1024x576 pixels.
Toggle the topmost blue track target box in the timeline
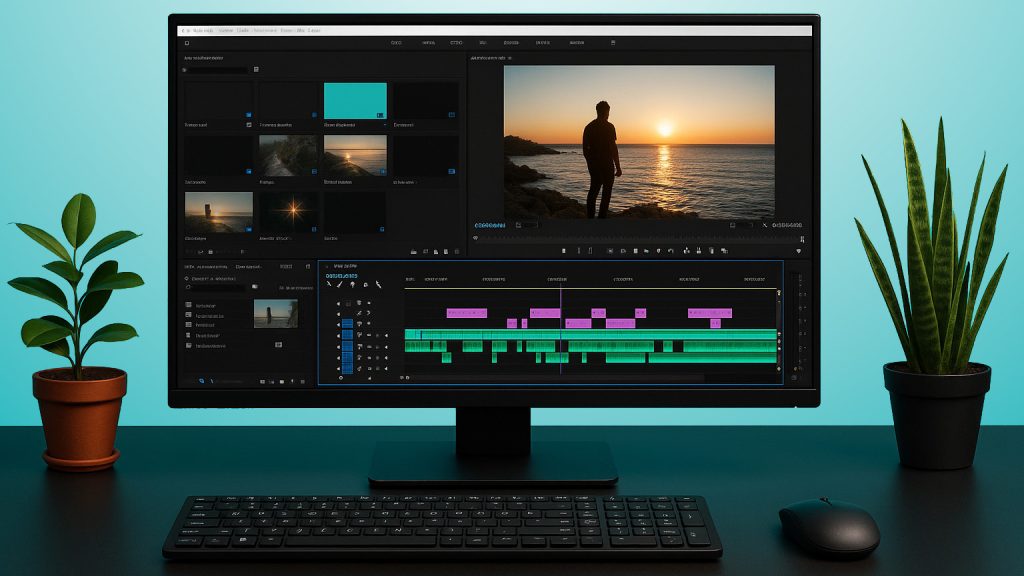348,324
